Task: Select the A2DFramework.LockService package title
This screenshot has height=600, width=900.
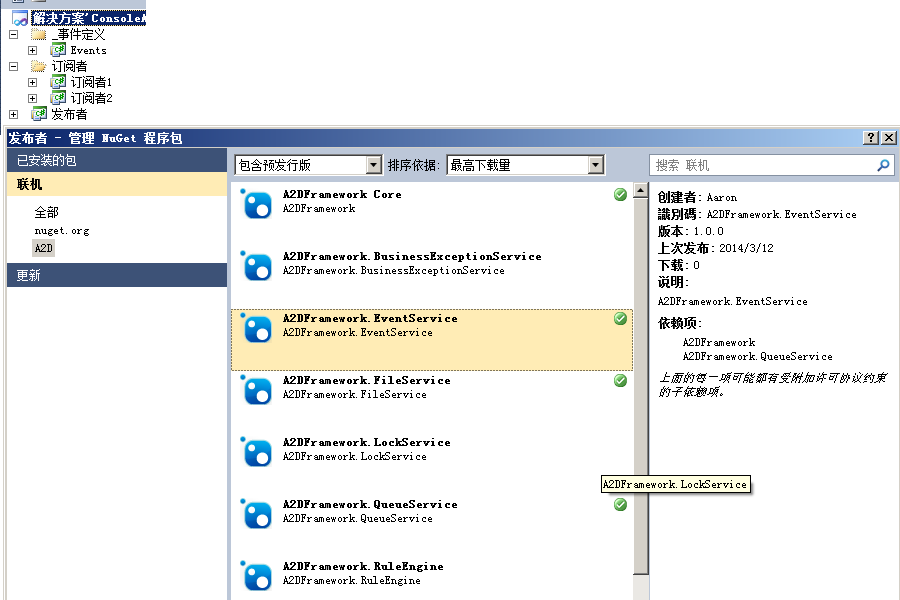Action: coord(367,442)
